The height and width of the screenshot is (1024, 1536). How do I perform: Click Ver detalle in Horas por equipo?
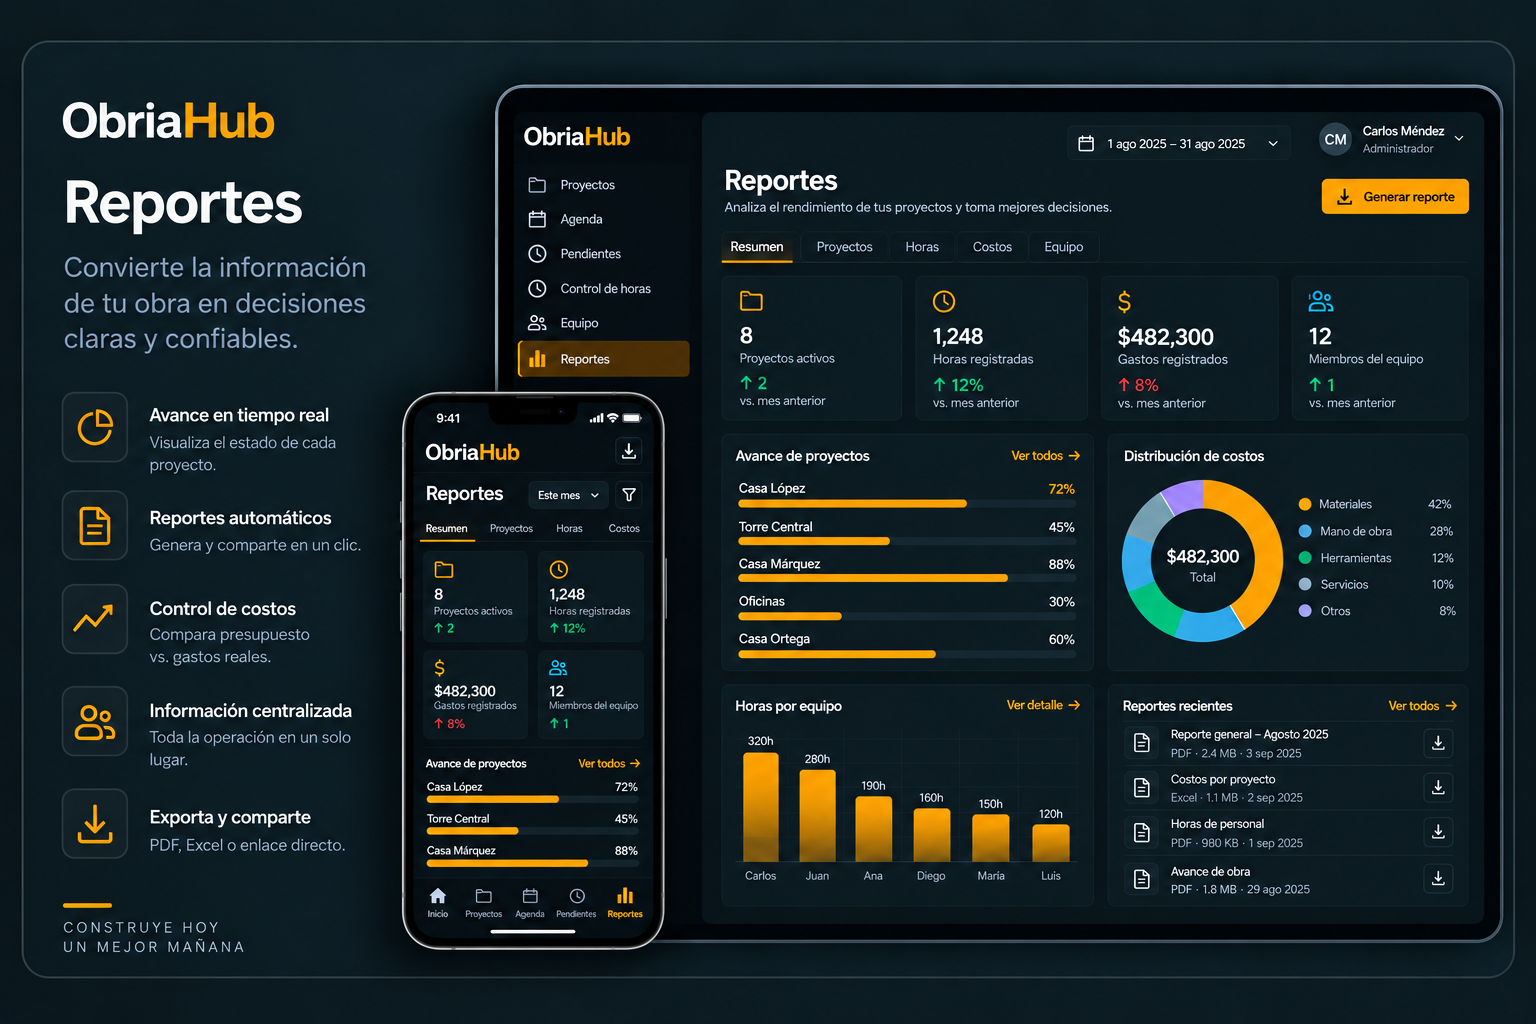pyautogui.click(x=1043, y=705)
